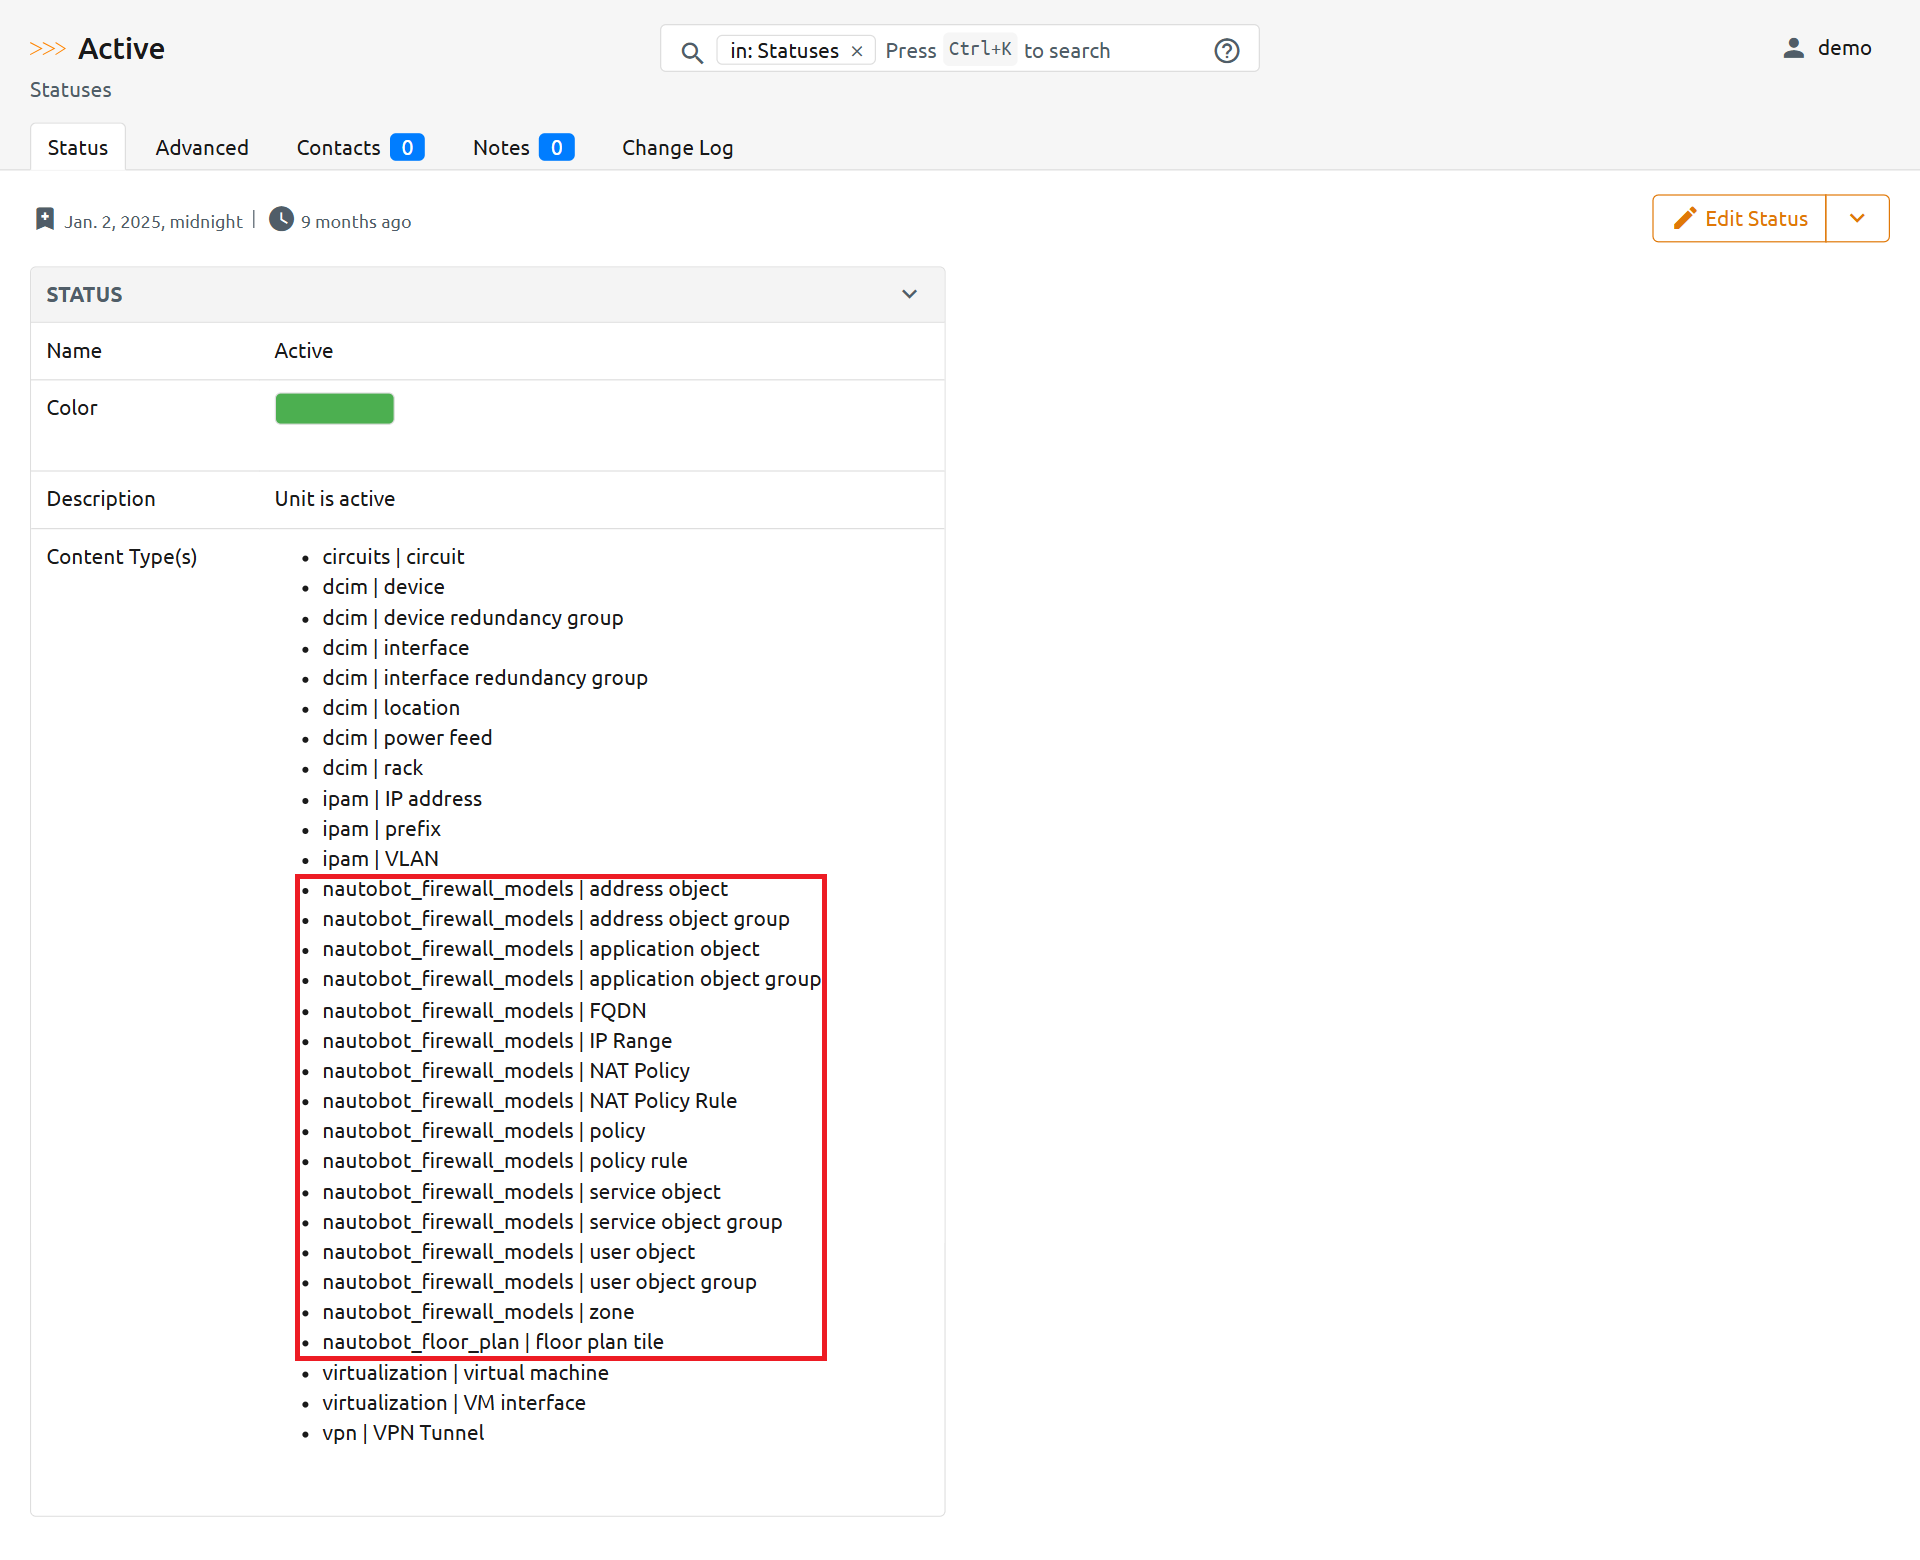This screenshot has height=1560, width=1920.
Task: Click the Statuses breadcrumb link
Action: (x=70, y=90)
